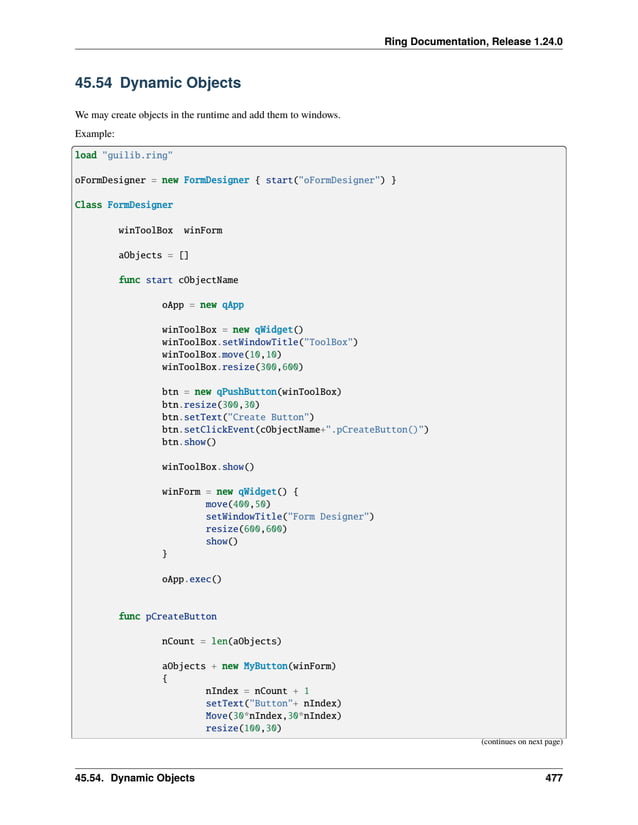This screenshot has width=638, height=825.
Task: Click the 'Class FormDesigner' line
Action: pyautogui.click(x=124, y=205)
